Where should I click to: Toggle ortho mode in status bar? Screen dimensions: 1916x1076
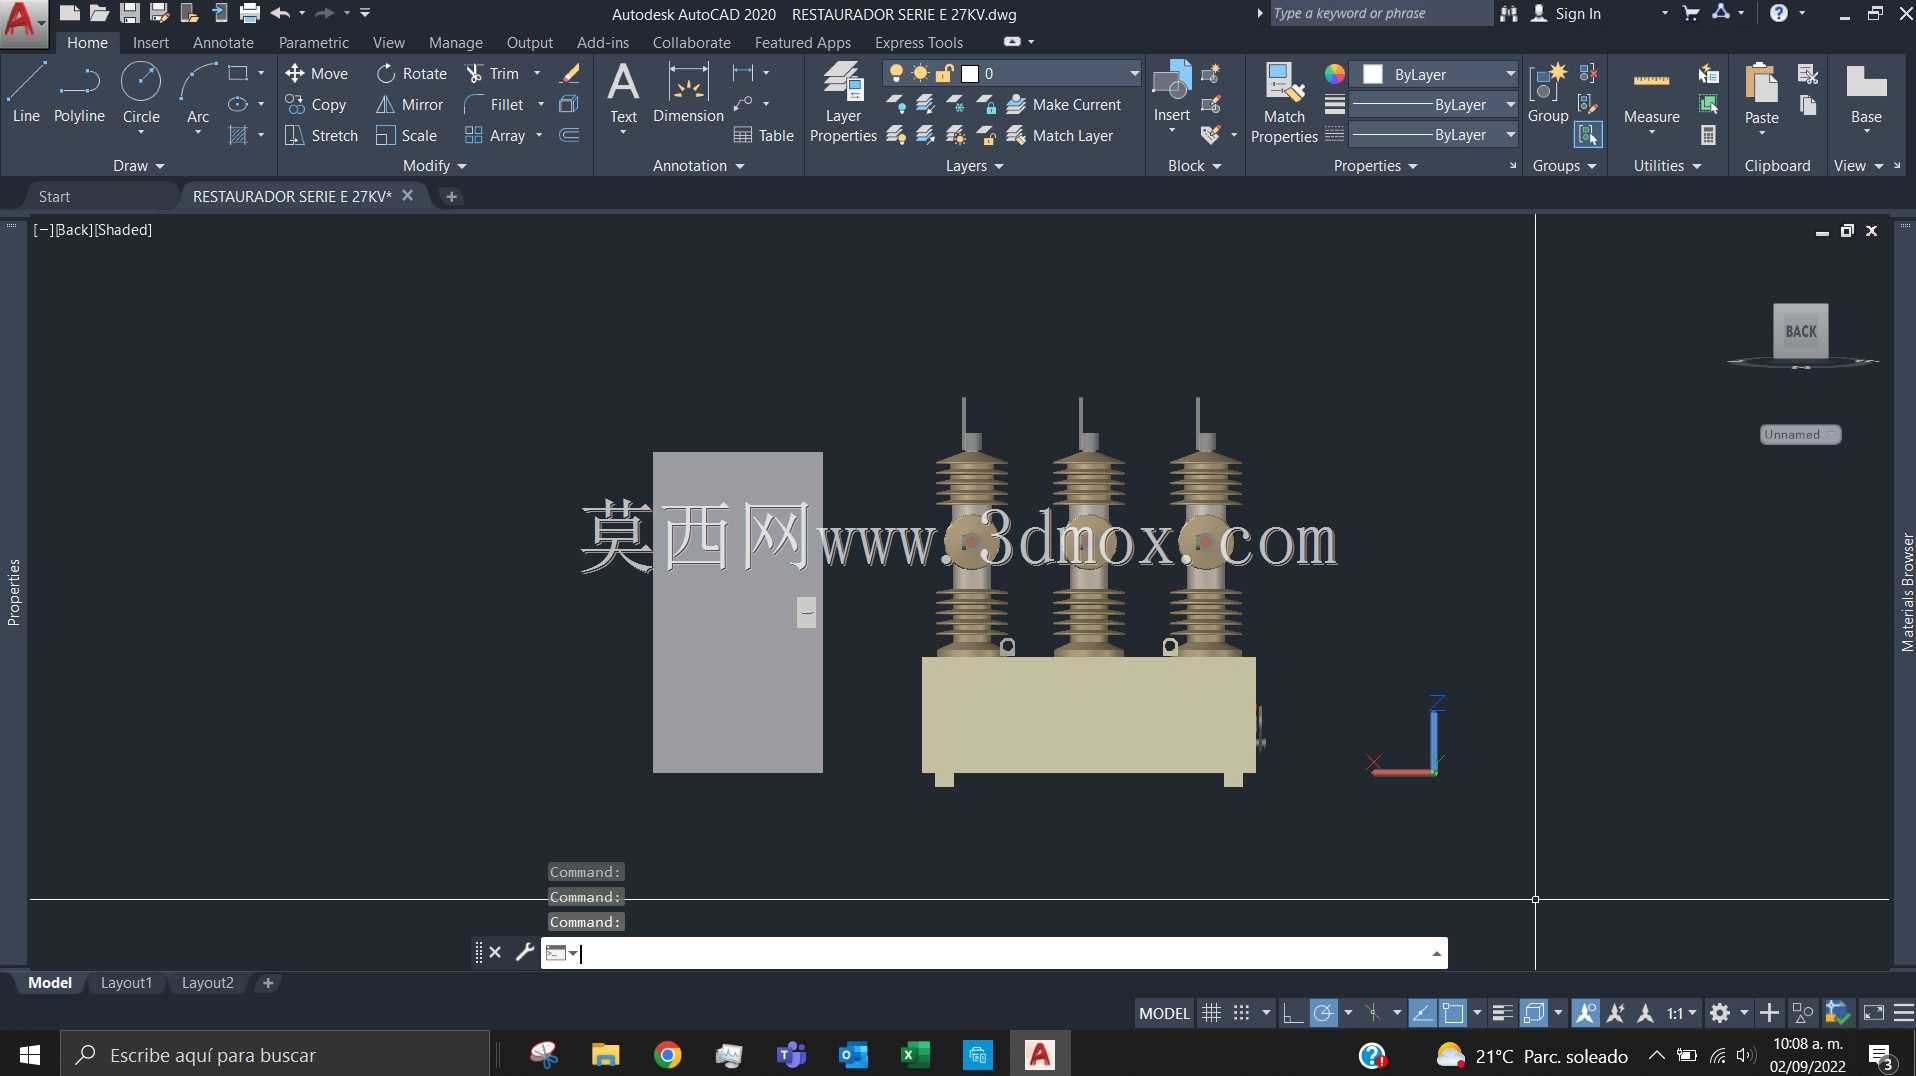[1292, 1013]
